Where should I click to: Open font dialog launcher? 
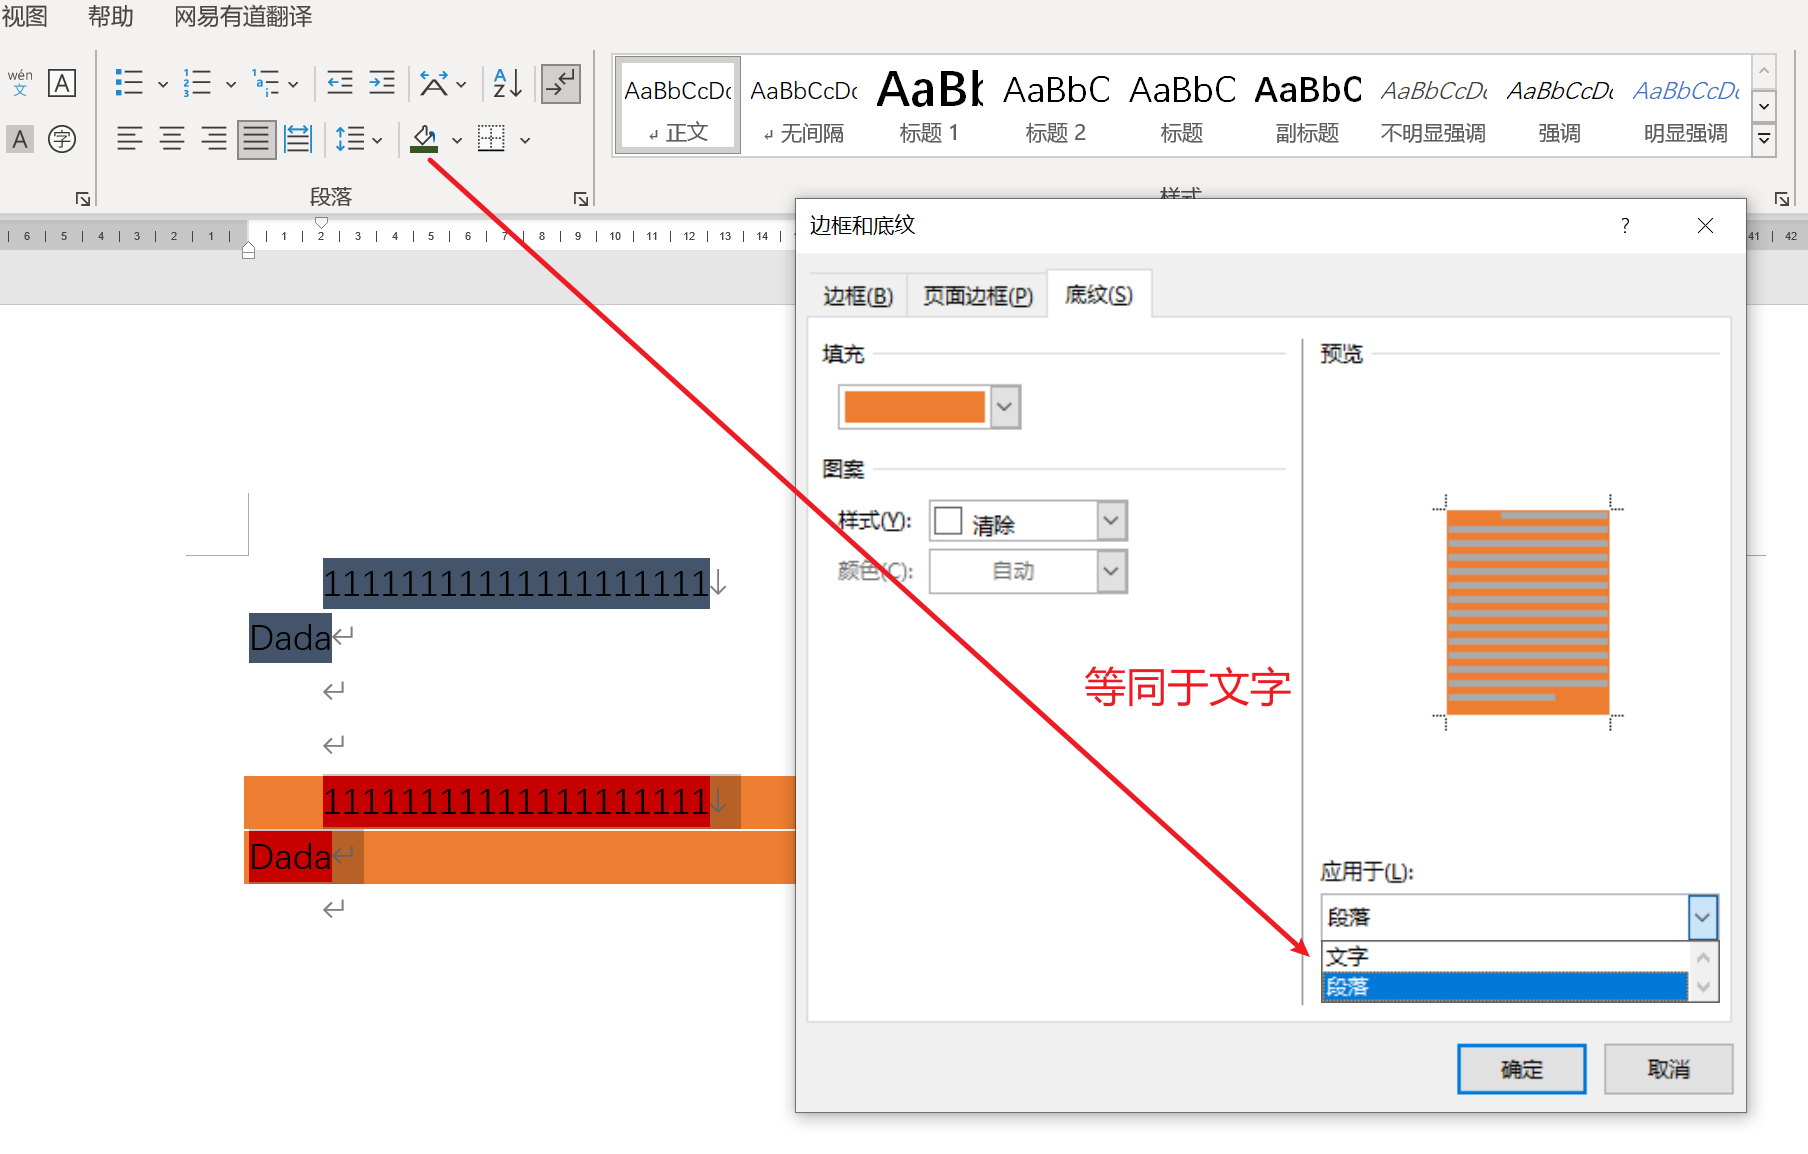coord(83,199)
